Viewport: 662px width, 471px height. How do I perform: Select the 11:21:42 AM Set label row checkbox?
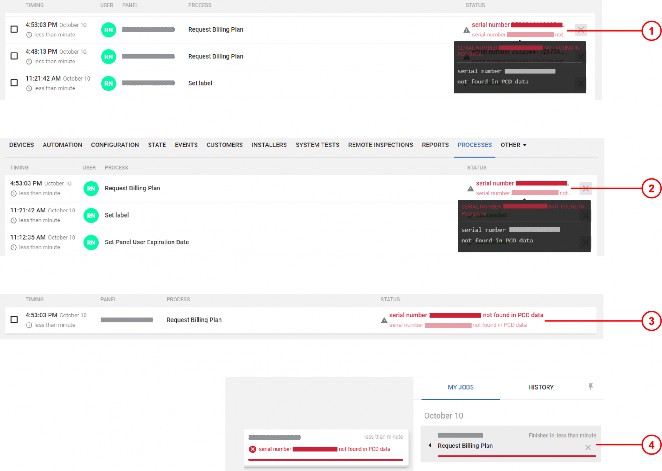[13, 83]
